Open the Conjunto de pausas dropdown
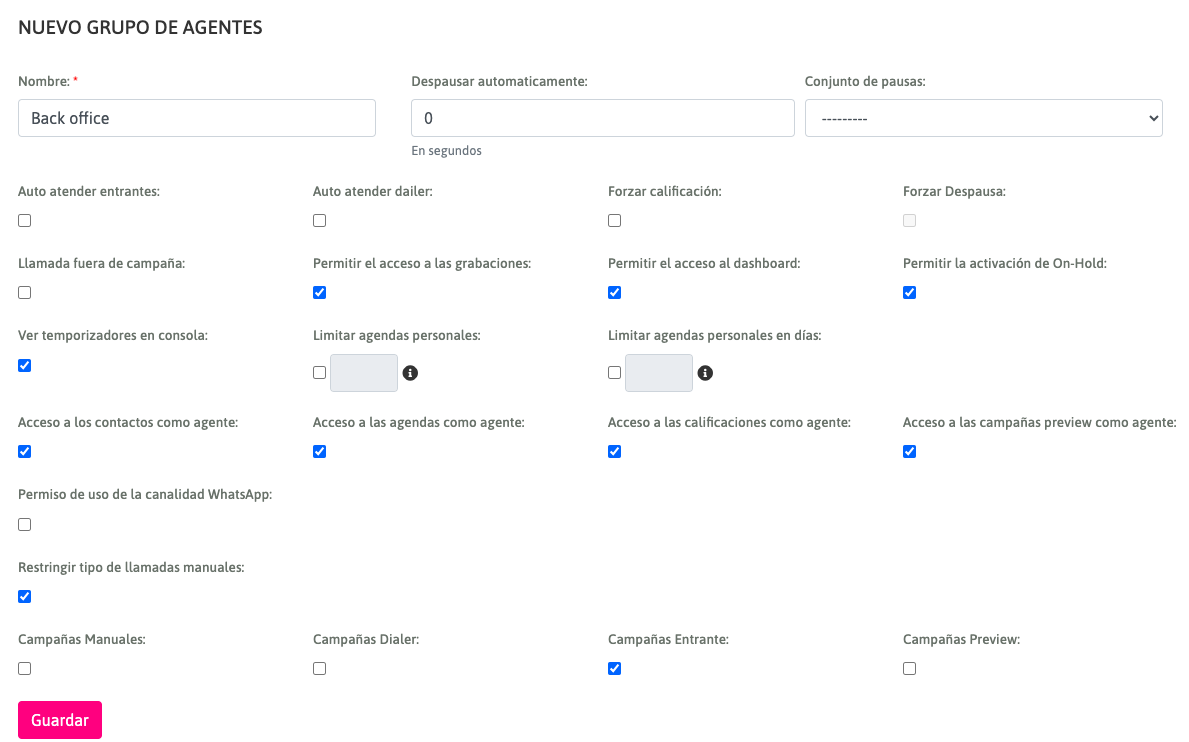 pos(983,118)
